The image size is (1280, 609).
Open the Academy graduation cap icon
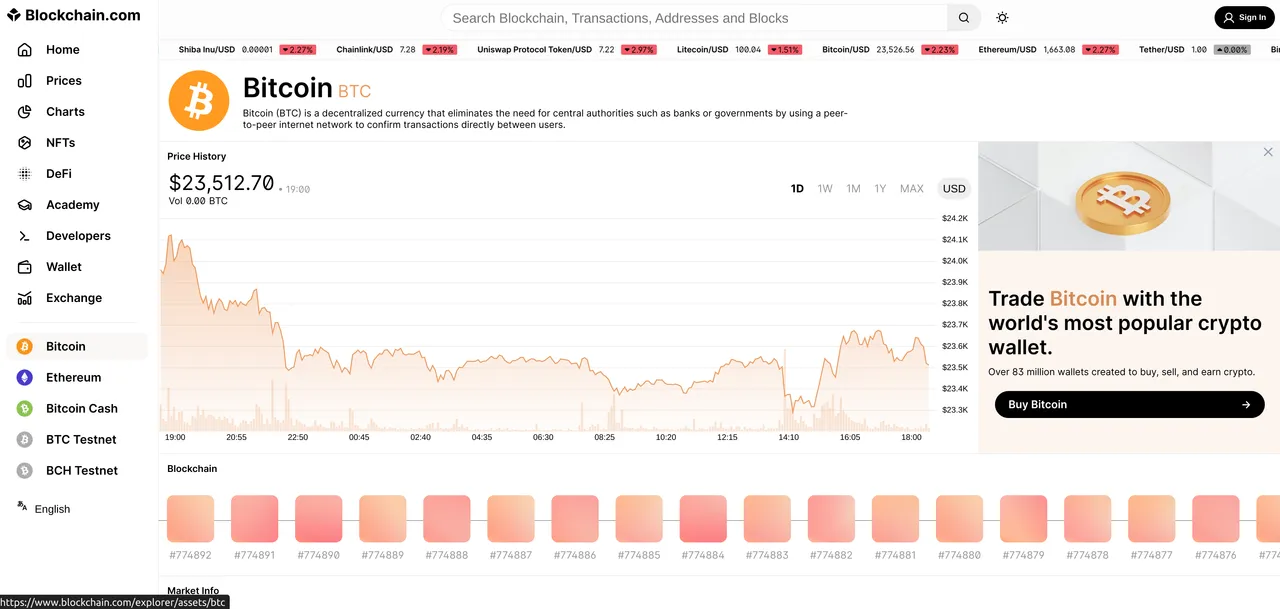(x=25, y=205)
